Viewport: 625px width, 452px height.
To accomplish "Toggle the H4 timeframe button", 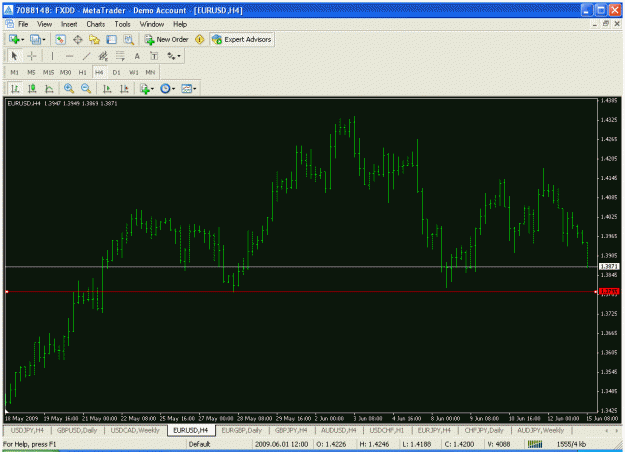I will click(x=99, y=72).
